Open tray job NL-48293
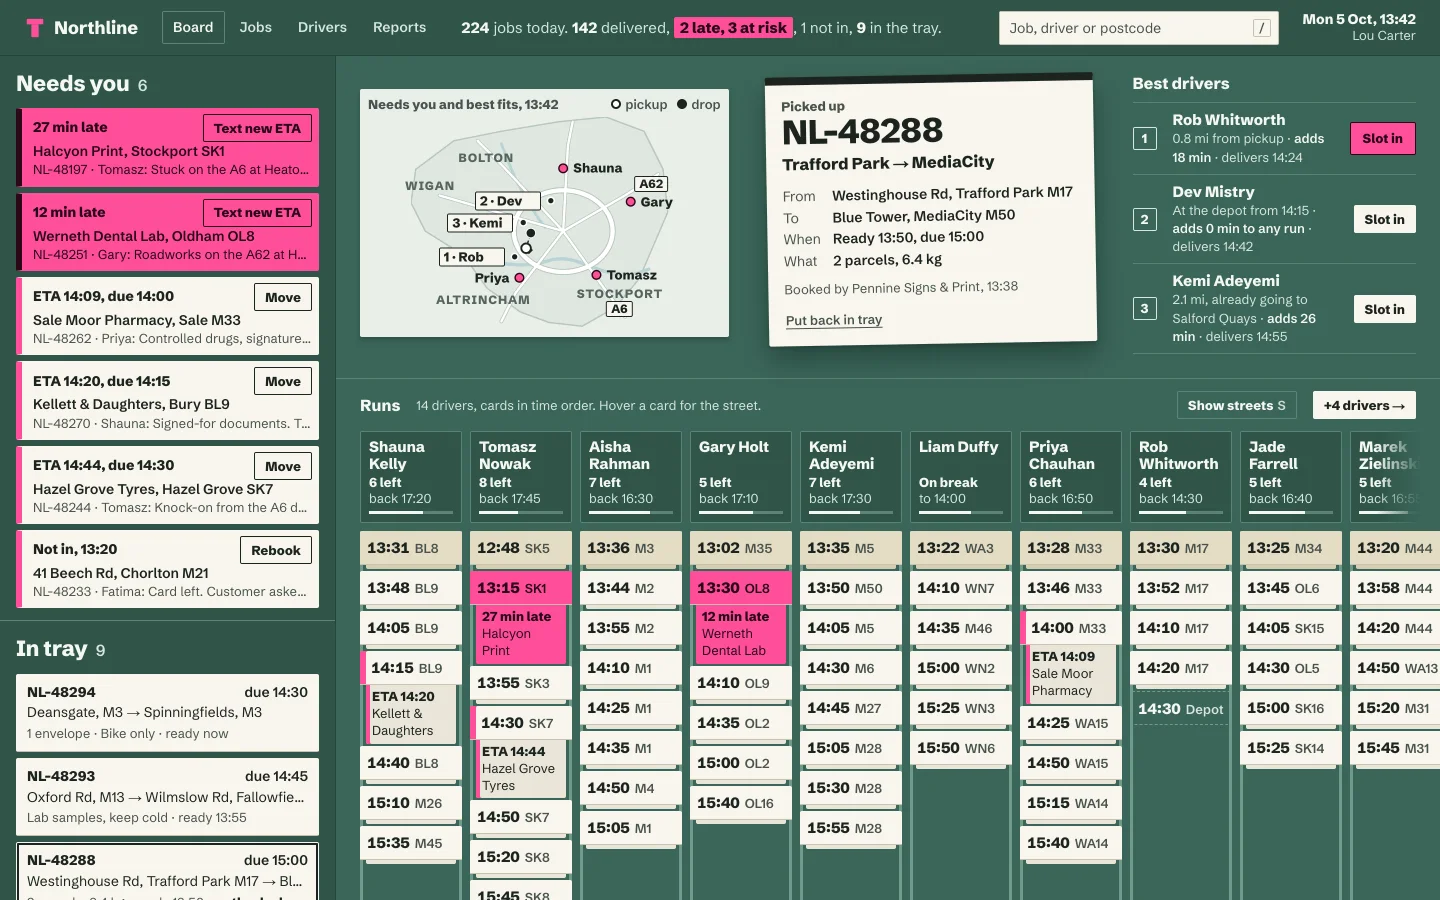The width and height of the screenshot is (1440, 900). point(167,797)
